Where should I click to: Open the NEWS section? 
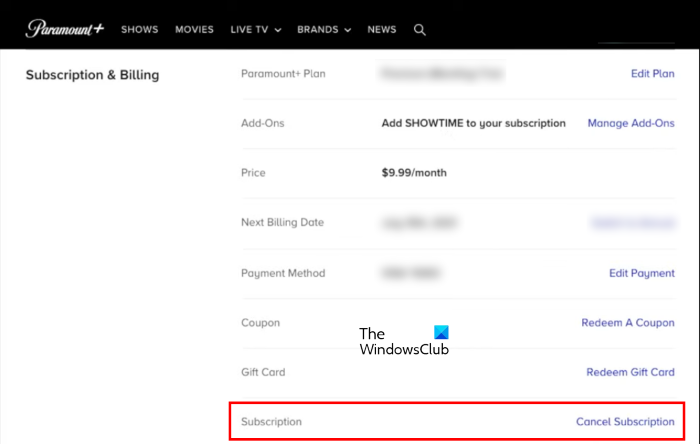(382, 30)
